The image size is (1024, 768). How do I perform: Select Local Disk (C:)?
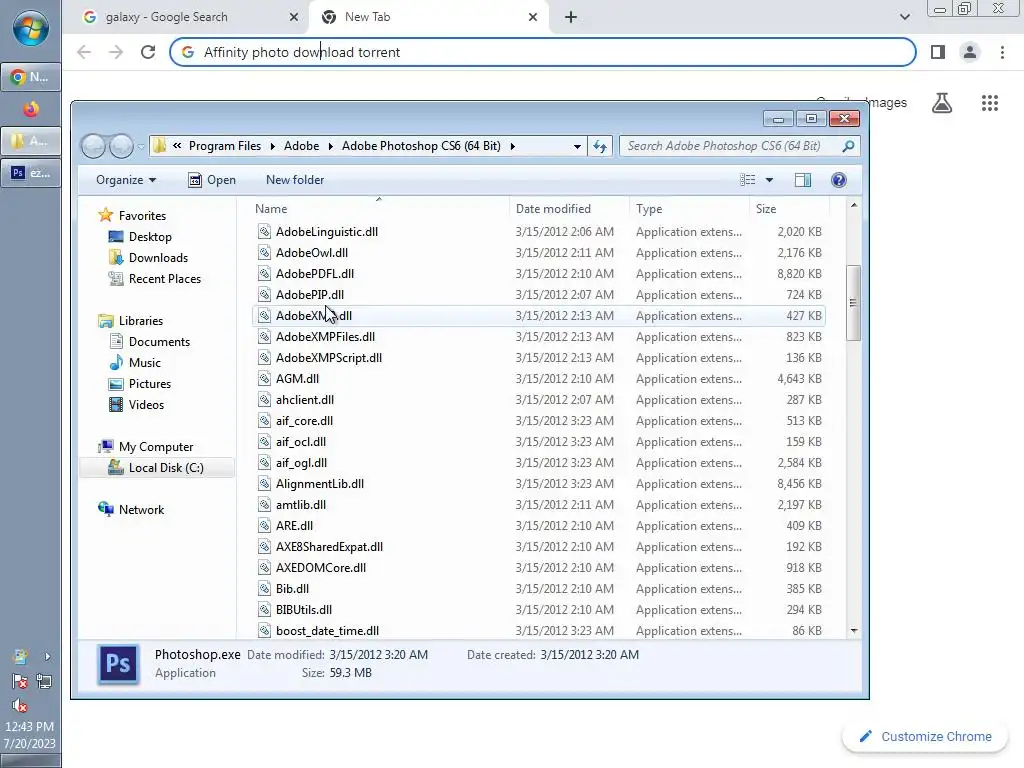click(x=157, y=468)
